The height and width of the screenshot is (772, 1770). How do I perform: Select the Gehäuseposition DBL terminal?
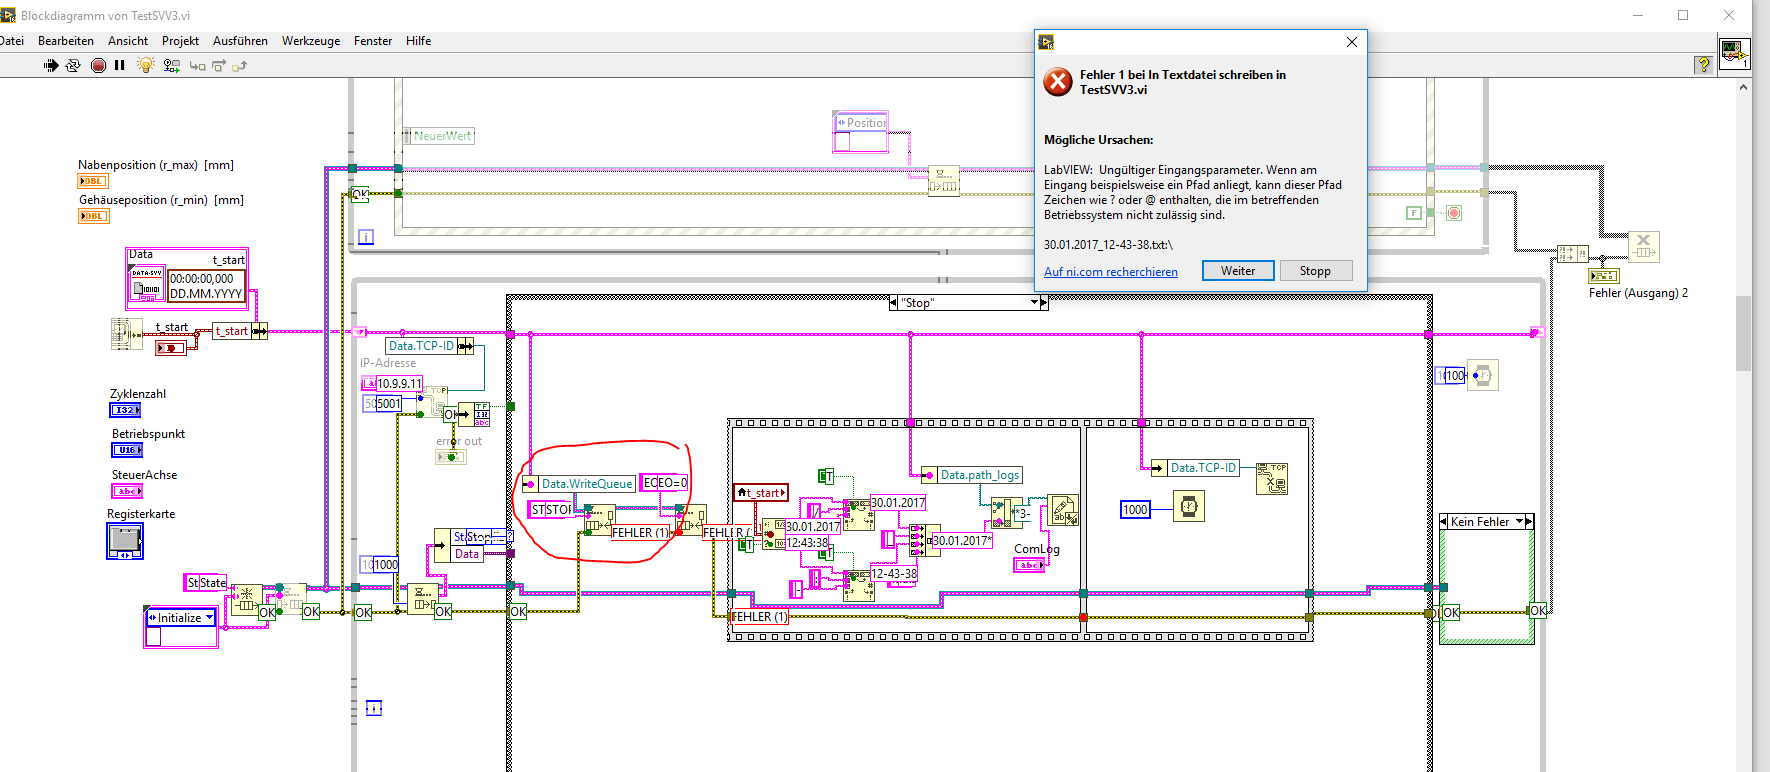click(x=93, y=216)
